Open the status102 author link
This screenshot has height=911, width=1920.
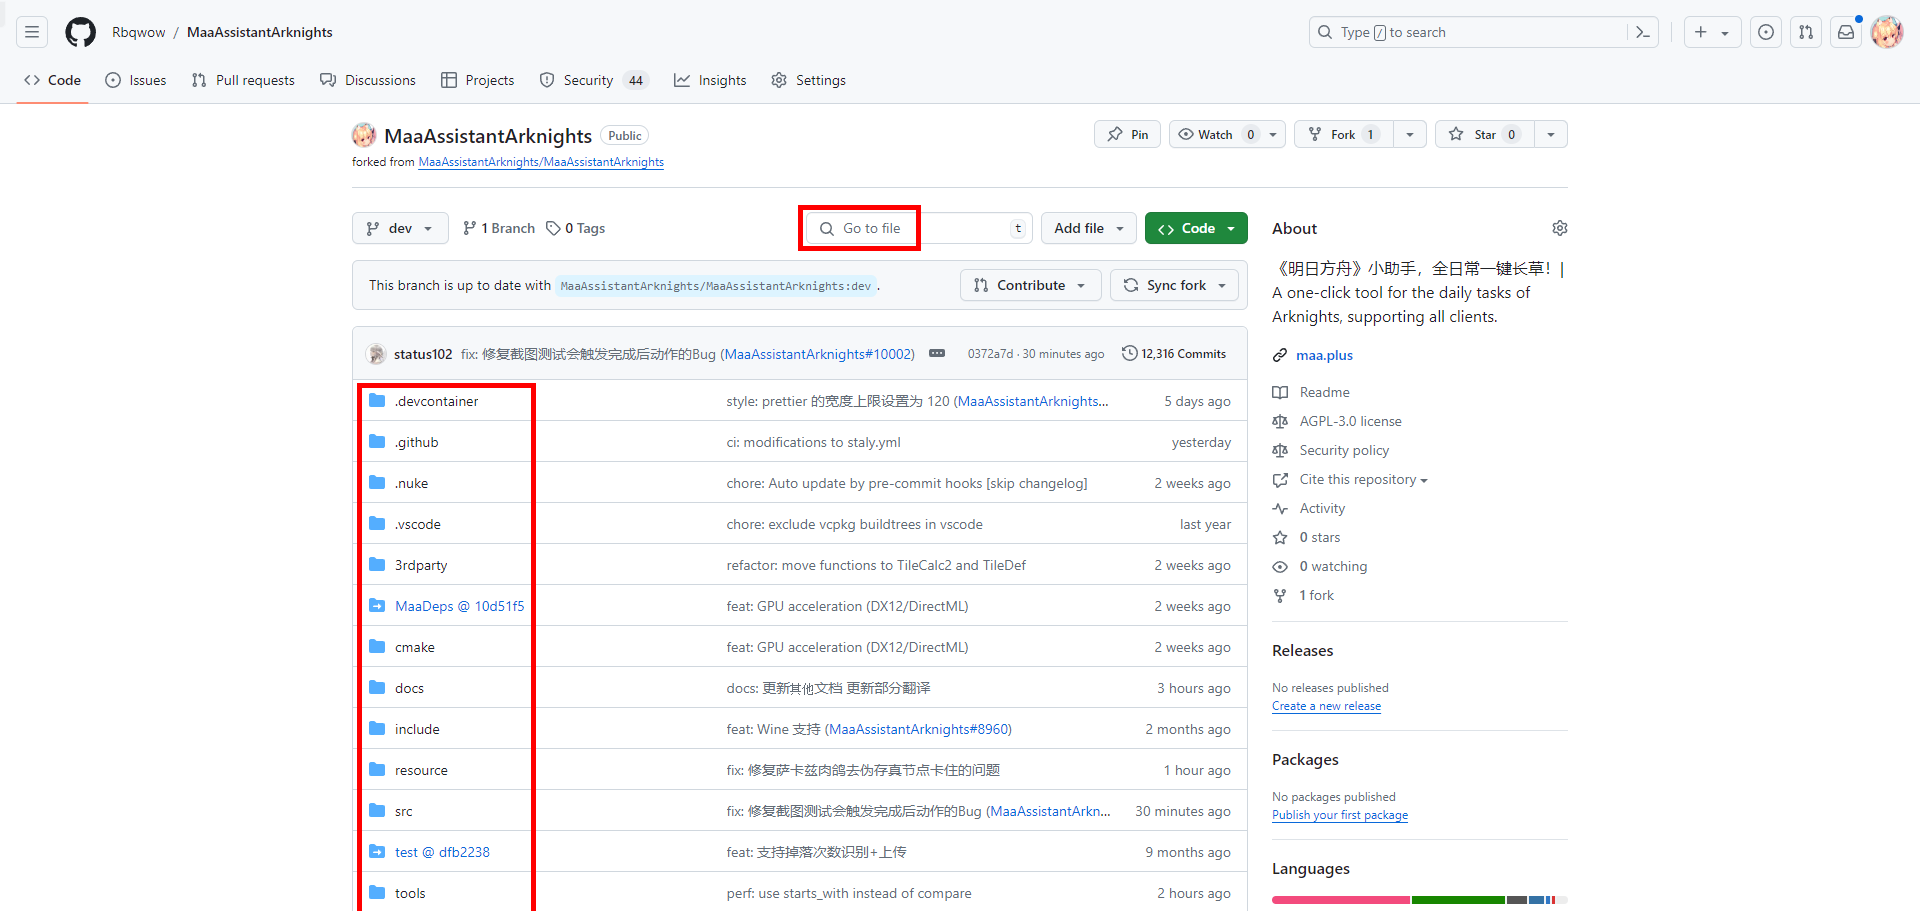[423, 354]
